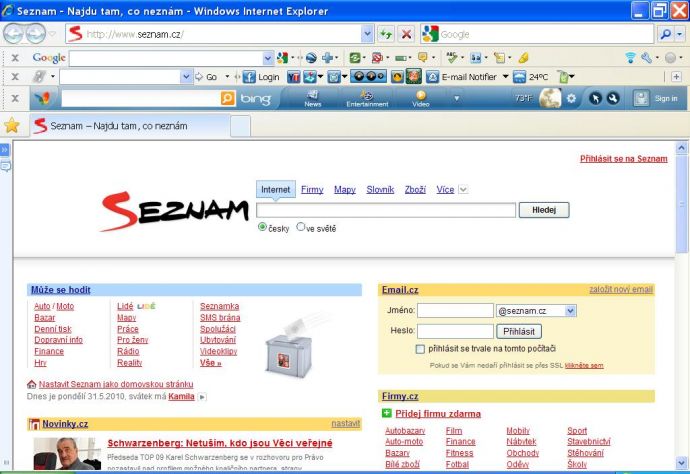Viewport: 690px width, 474px height.
Task: Open the Google toolbar search box dropdown
Action: (268, 58)
